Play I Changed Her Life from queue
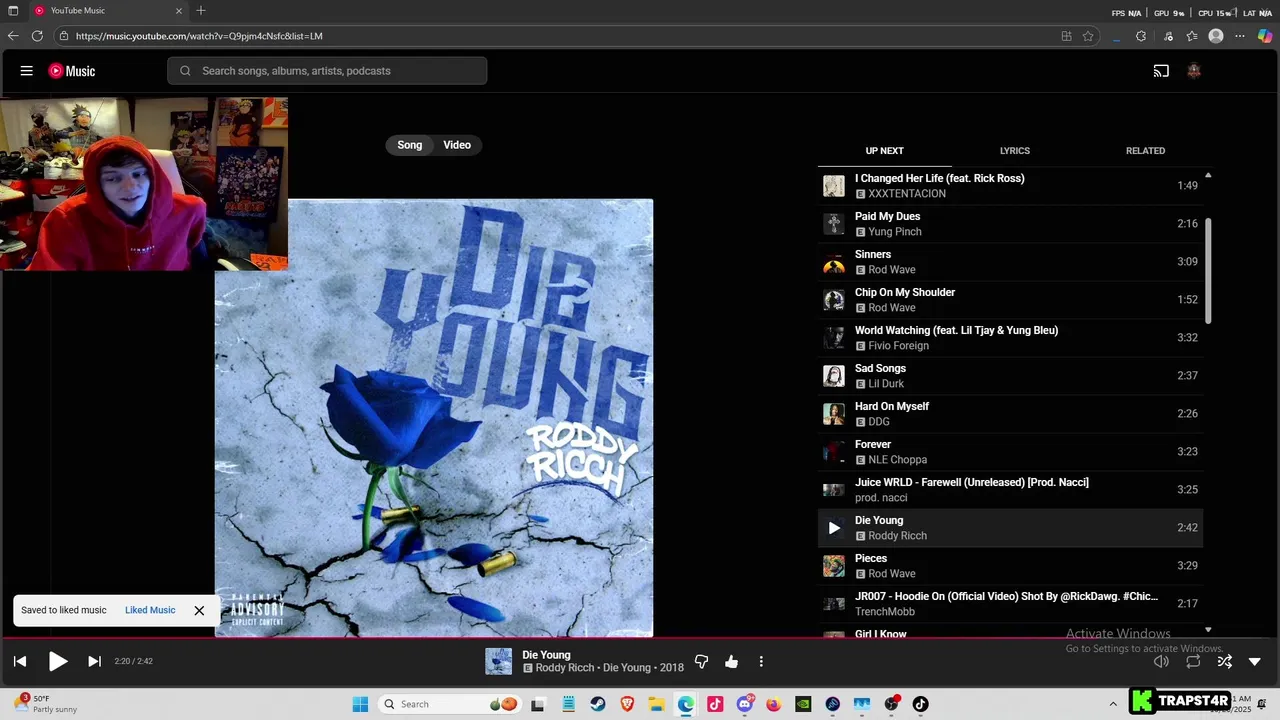1280x720 pixels. (x=1010, y=186)
